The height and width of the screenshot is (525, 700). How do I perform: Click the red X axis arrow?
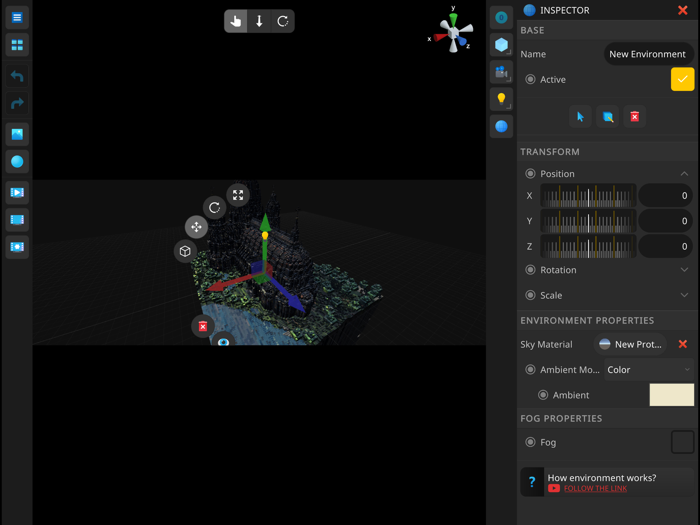click(216, 286)
